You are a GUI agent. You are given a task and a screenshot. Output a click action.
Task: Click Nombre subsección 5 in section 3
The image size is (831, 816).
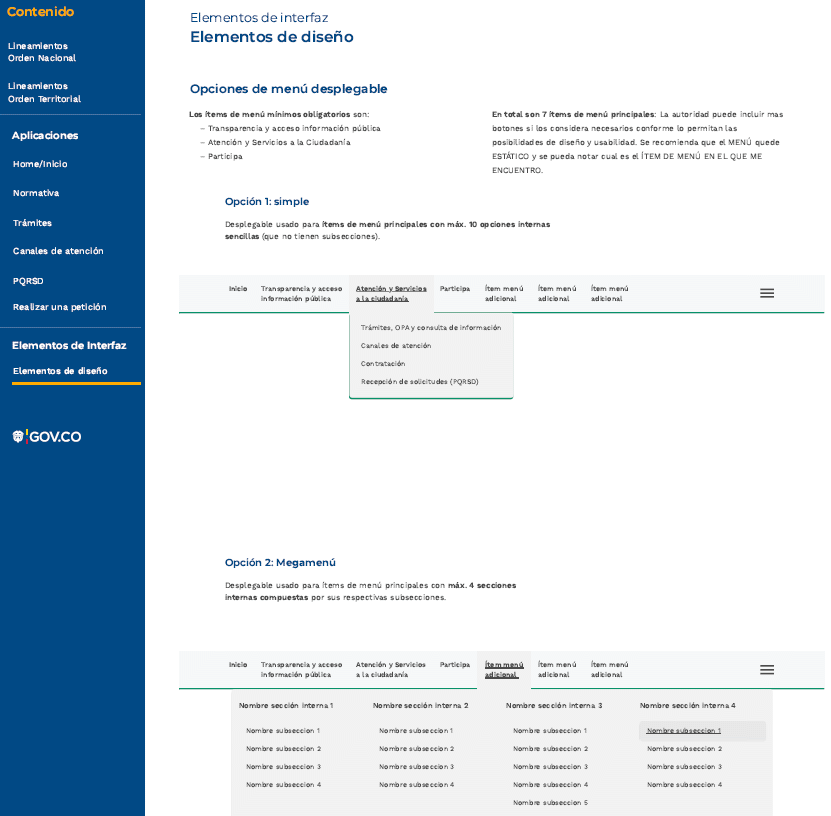pos(550,803)
